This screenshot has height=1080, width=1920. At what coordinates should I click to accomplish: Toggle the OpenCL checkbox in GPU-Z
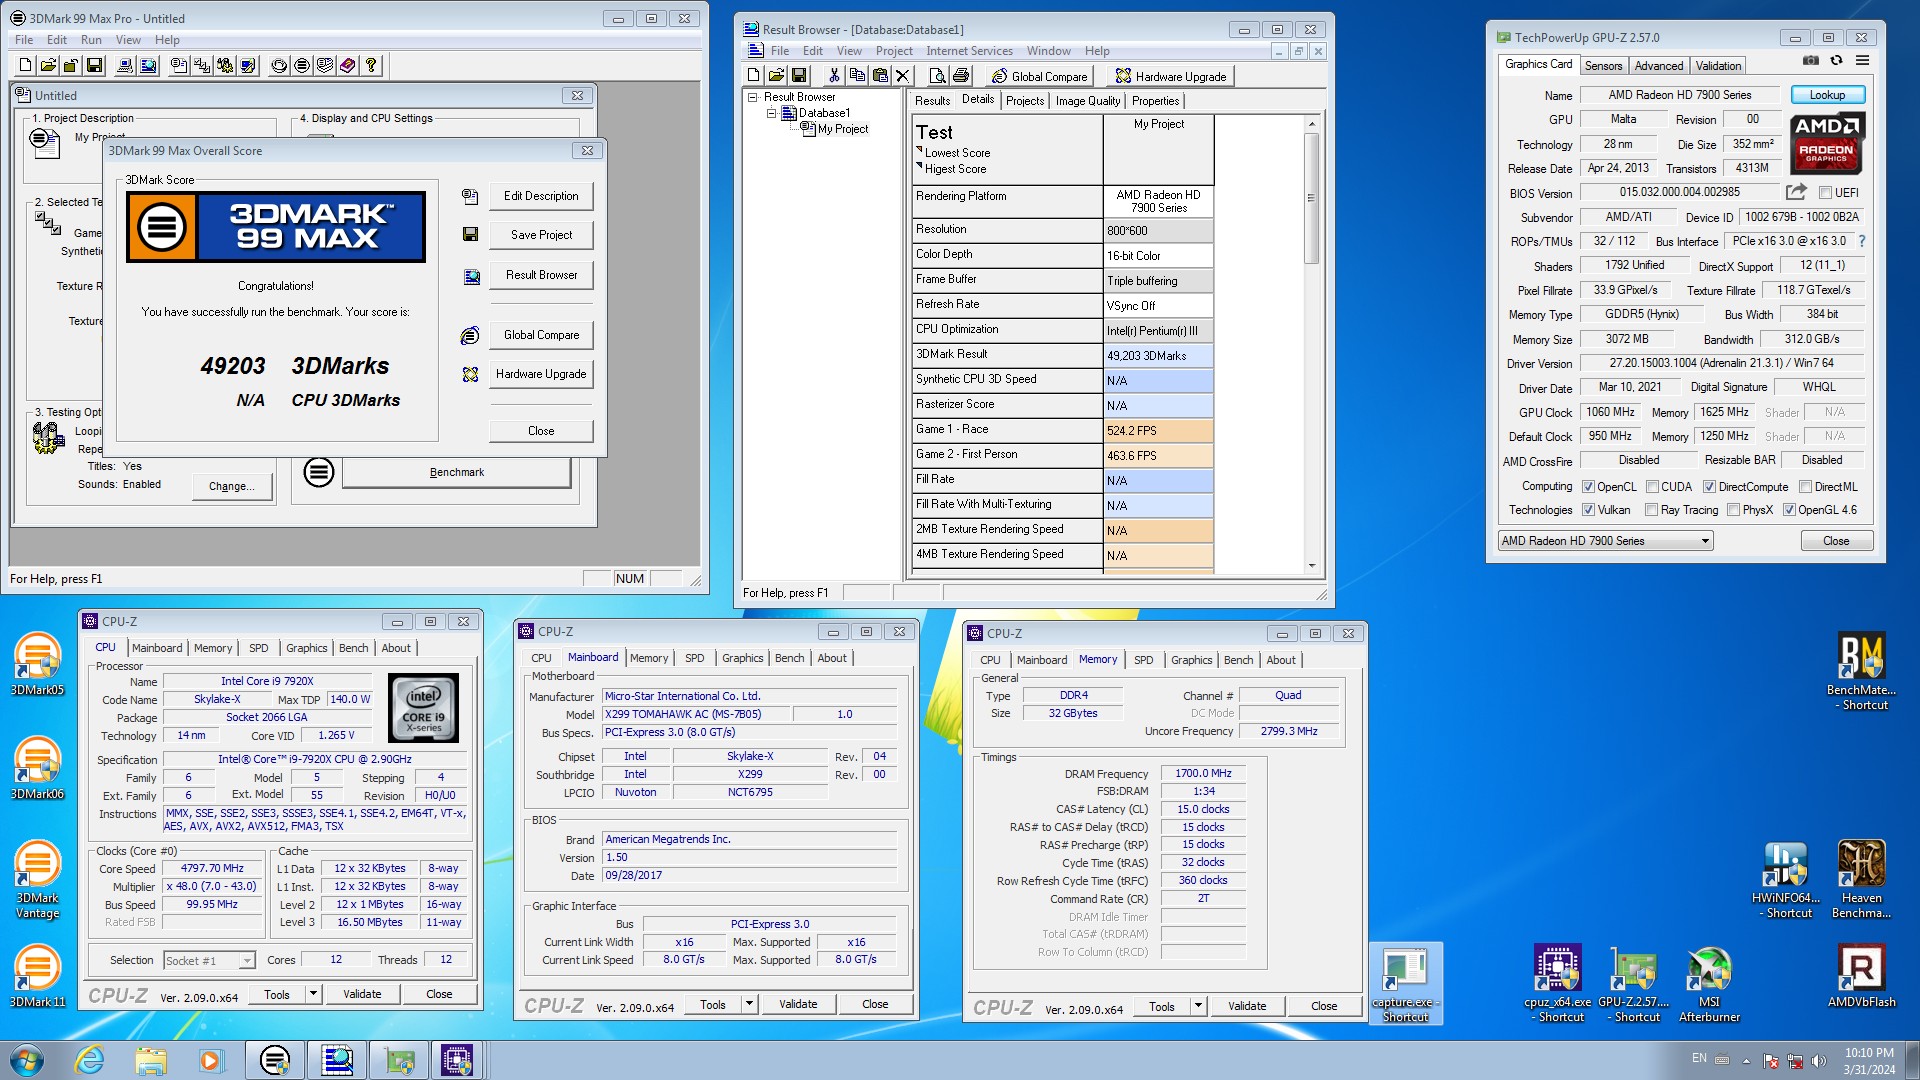(x=1588, y=487)
